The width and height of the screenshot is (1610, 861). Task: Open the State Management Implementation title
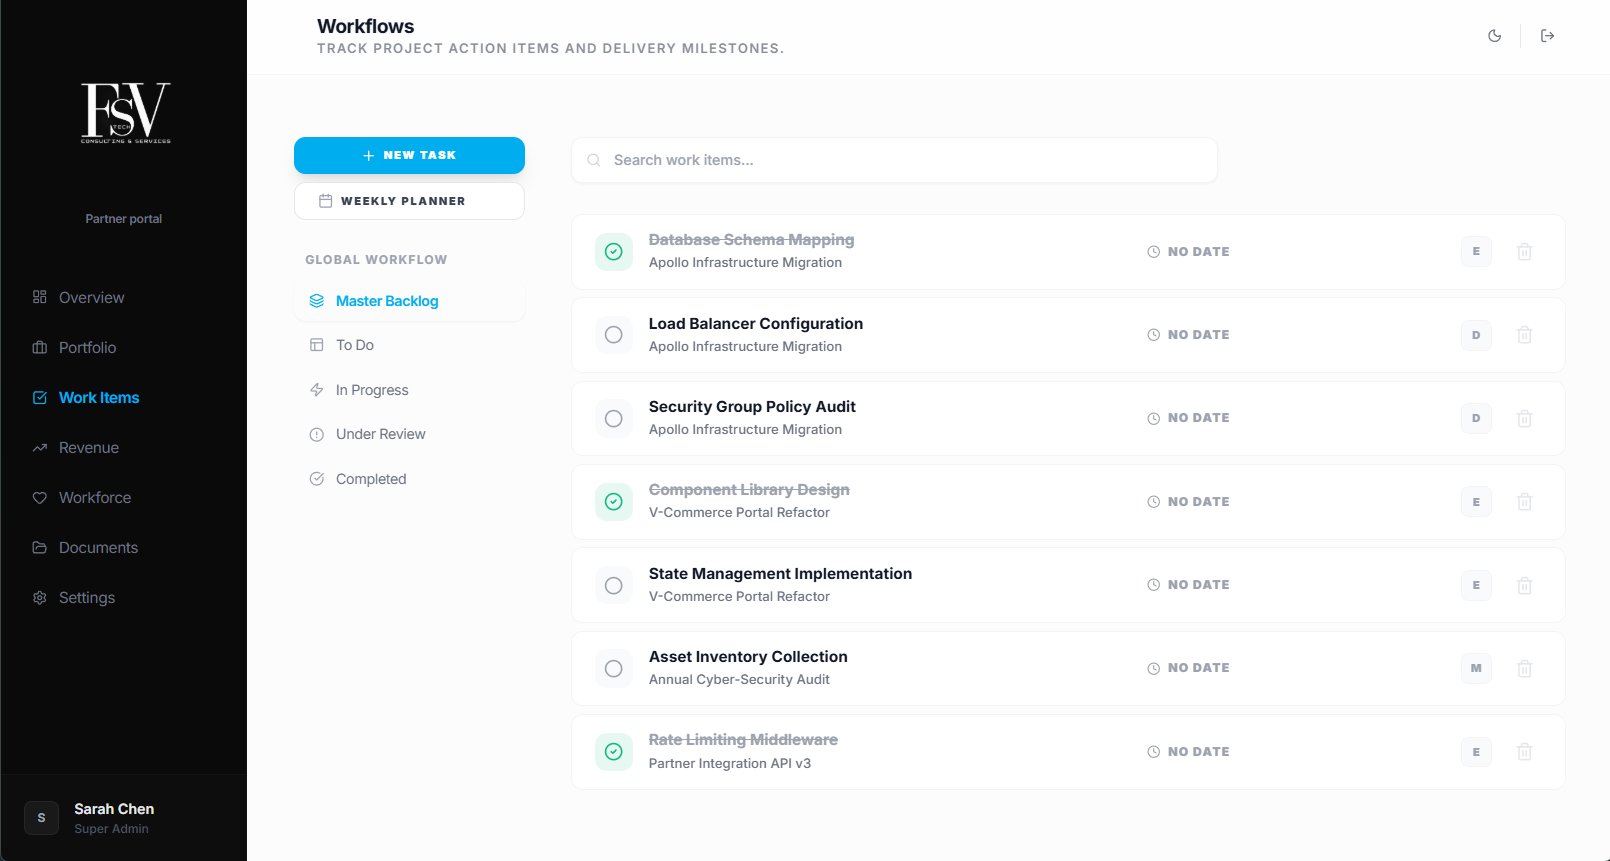point(780,574)
